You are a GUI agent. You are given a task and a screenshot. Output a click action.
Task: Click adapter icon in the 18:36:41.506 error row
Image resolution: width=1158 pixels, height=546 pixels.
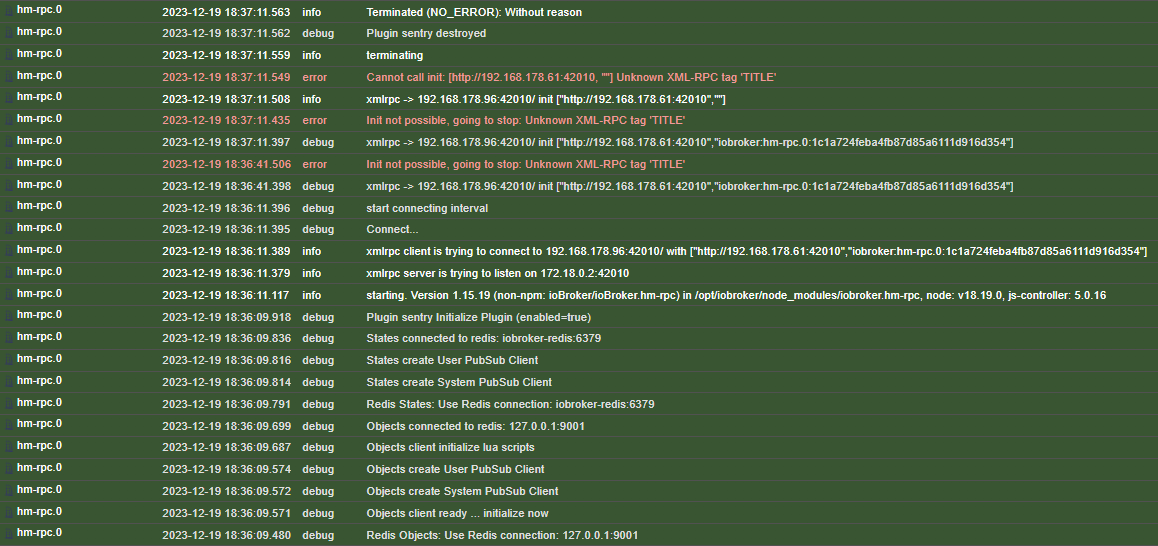(x=10, y=163)
